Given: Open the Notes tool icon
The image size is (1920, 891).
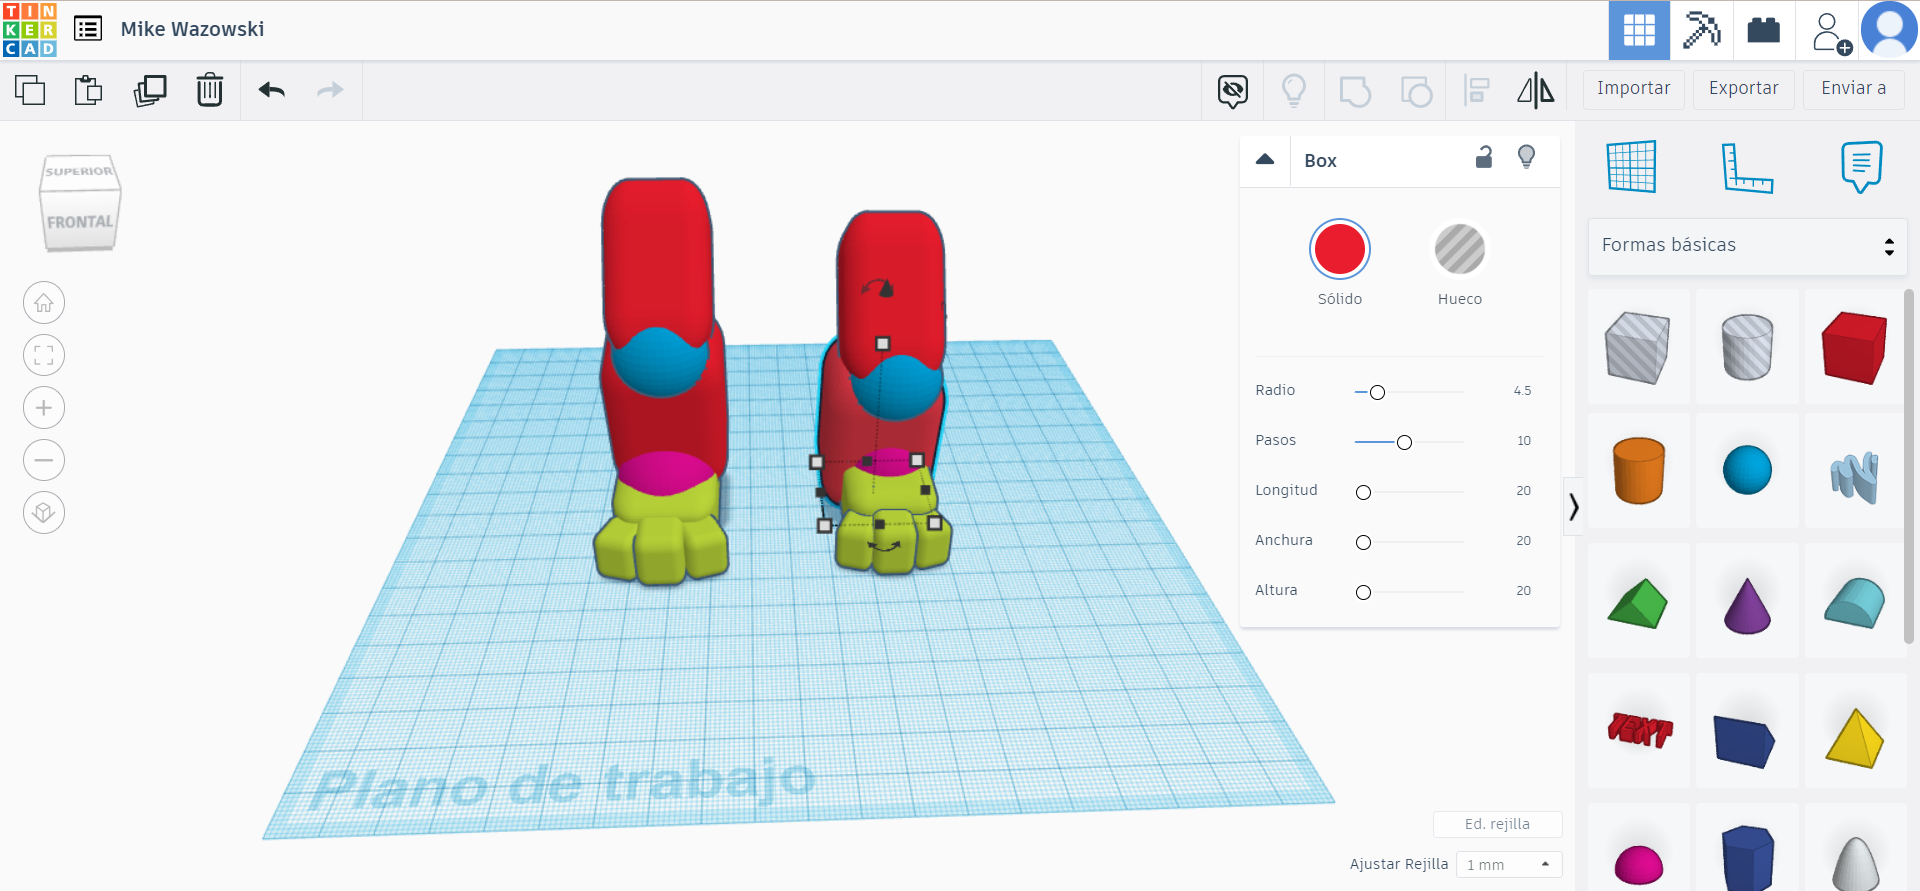Looking at the screenshot, I should [x=1861, y=167].
